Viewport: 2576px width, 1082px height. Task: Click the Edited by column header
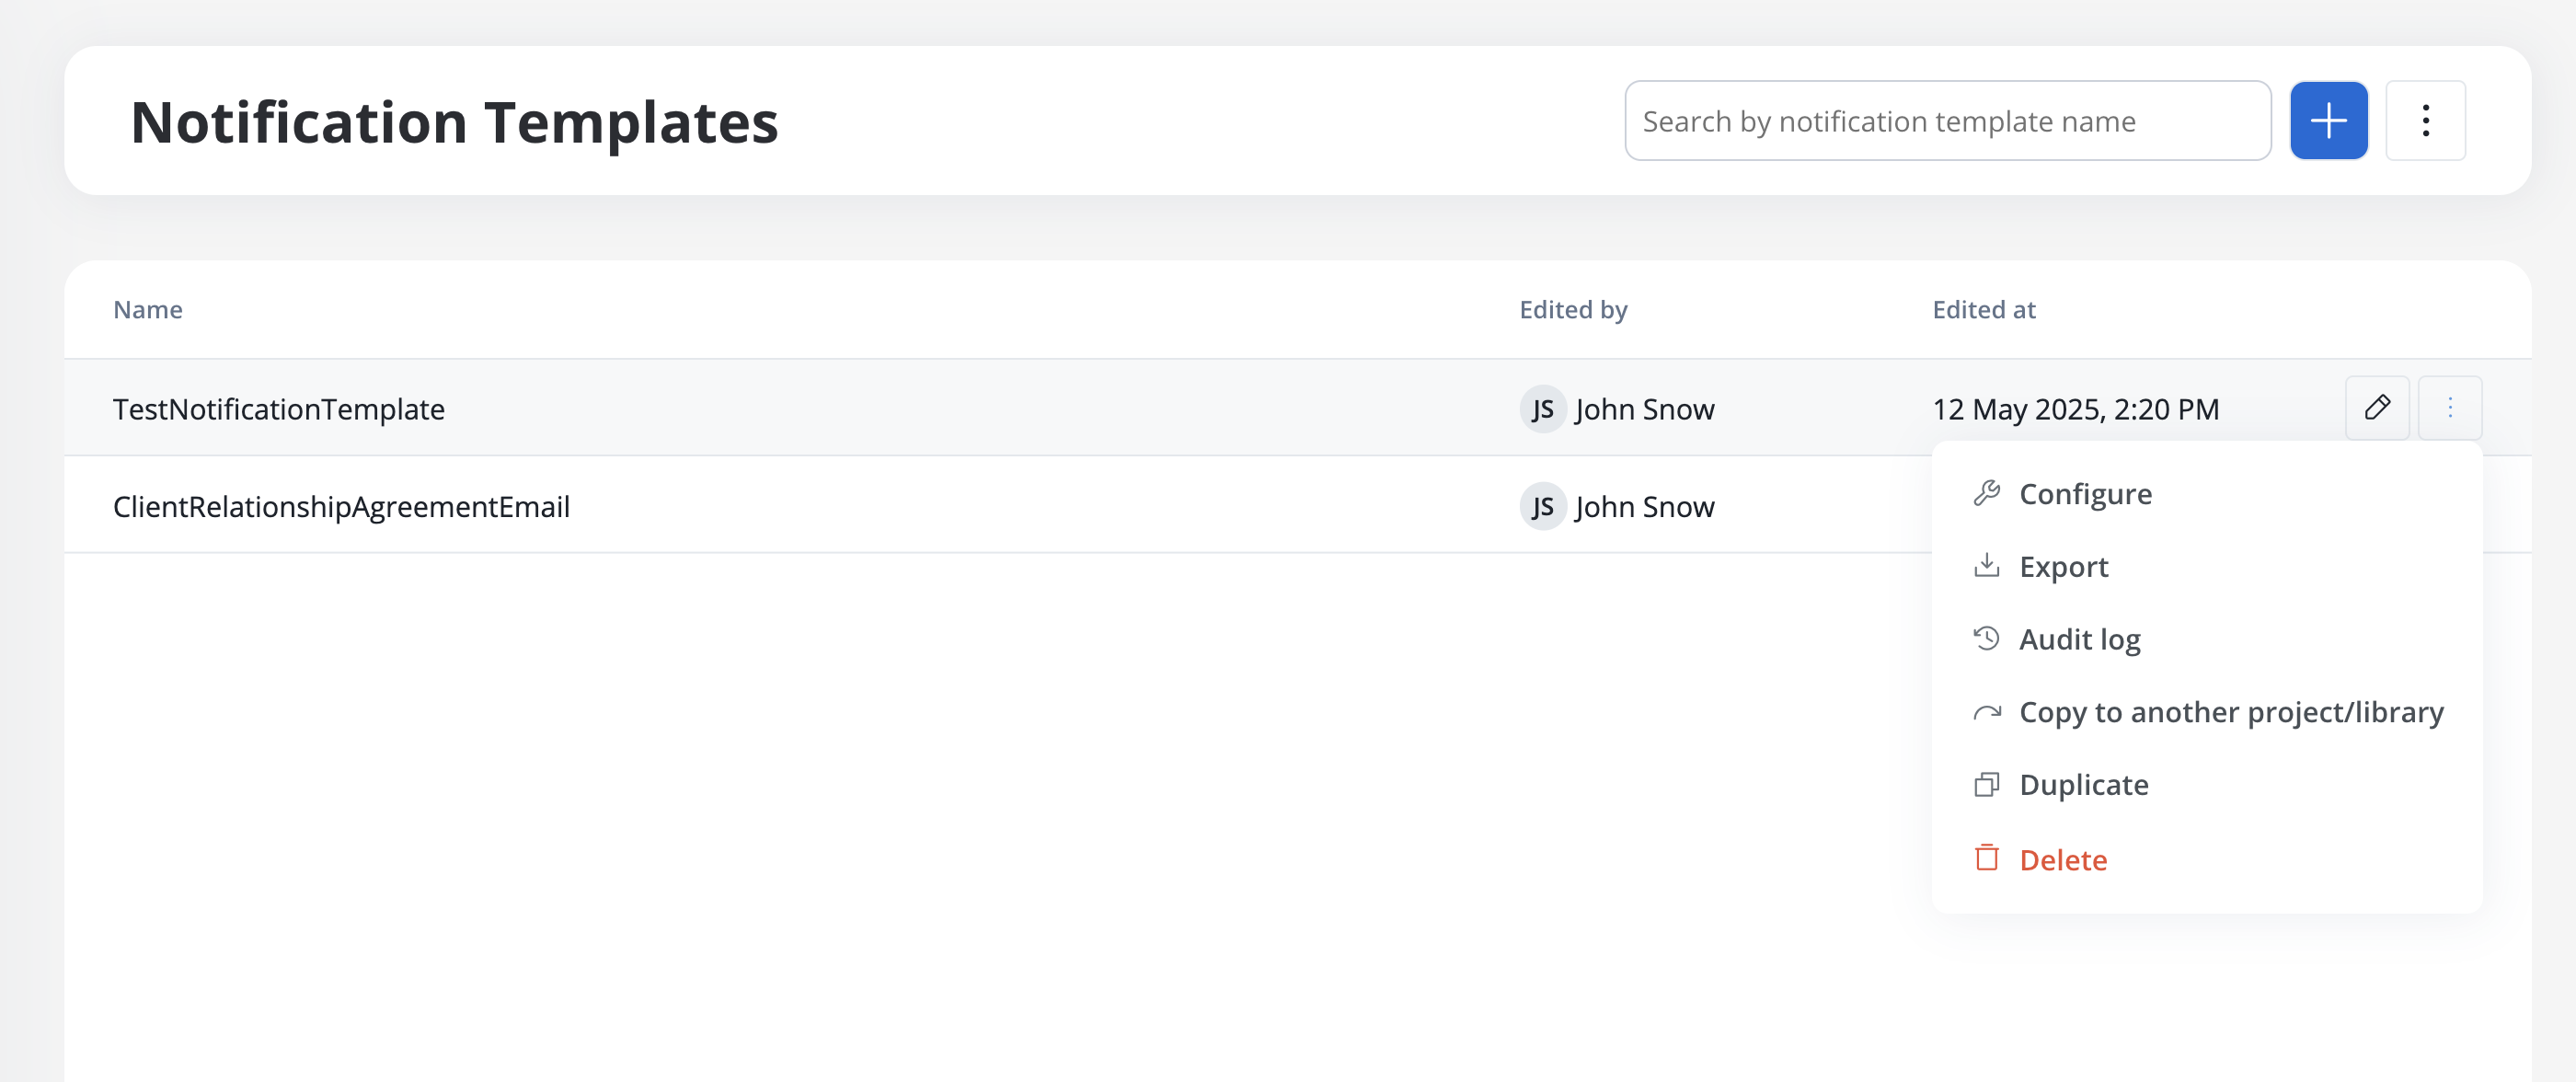(x=1573, y=310)
